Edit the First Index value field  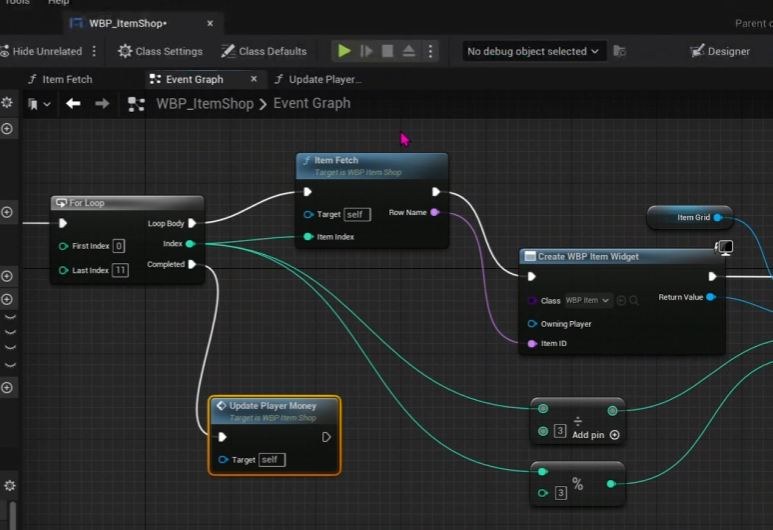tap(118, 246)
